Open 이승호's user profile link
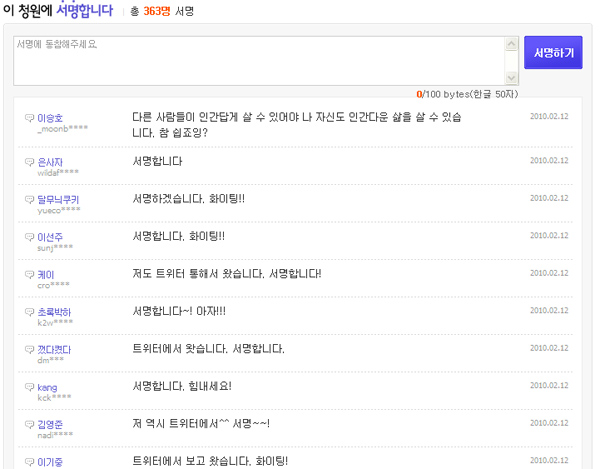This screenshot has height=469, width=600. pos(50,119)
